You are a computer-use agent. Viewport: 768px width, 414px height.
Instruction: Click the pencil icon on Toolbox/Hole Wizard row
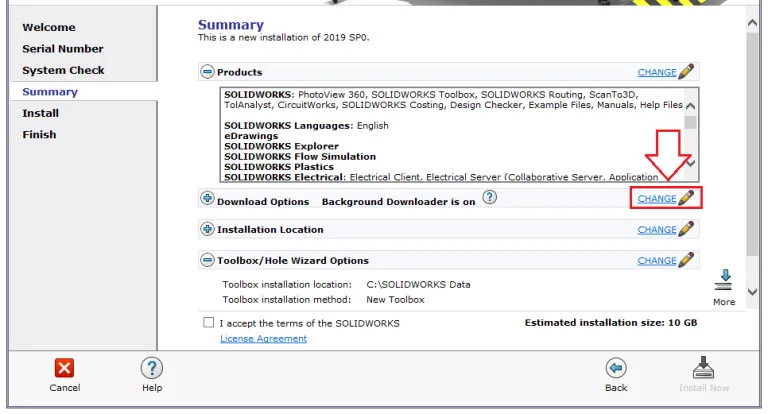[686, 260]
